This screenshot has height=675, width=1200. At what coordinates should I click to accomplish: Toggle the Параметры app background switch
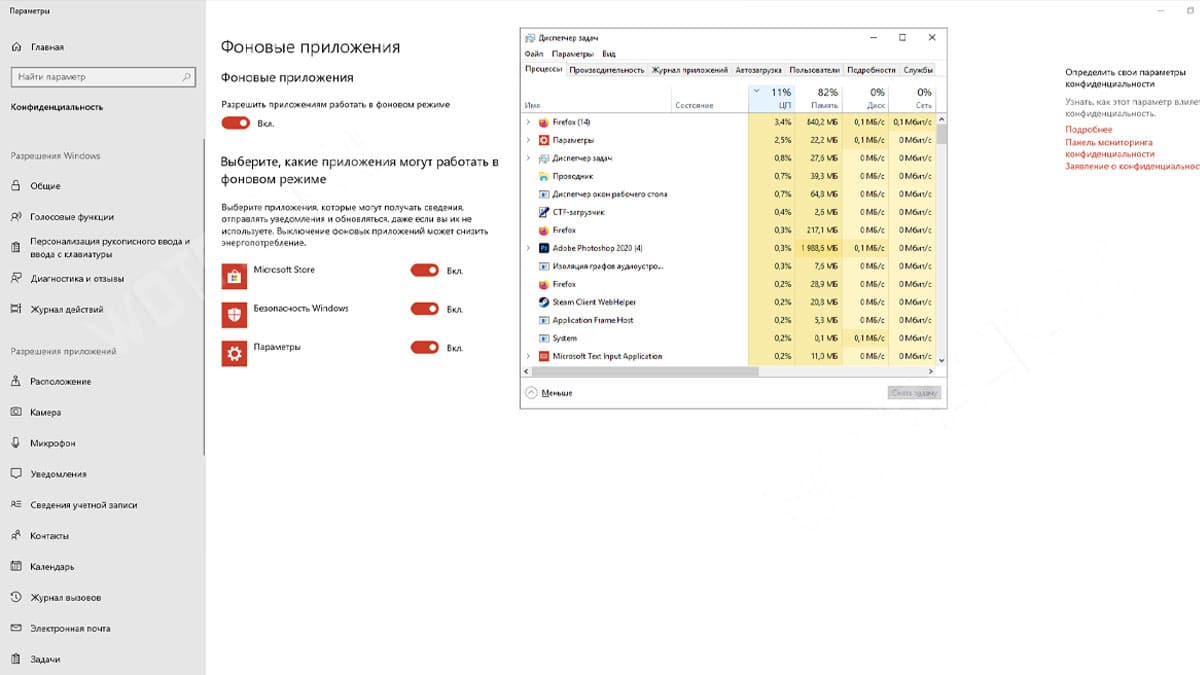(x=425, y=347)
